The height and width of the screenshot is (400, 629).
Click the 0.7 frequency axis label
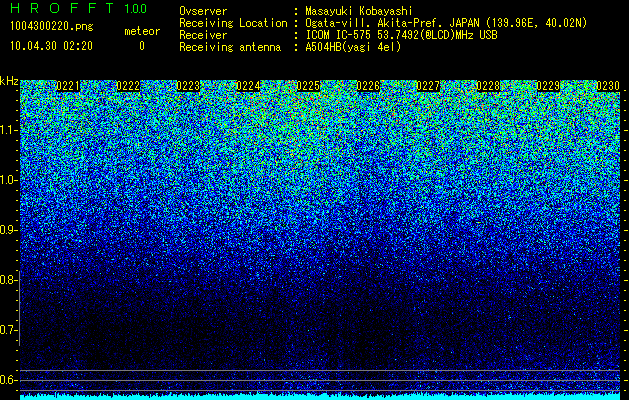(8, 330)
